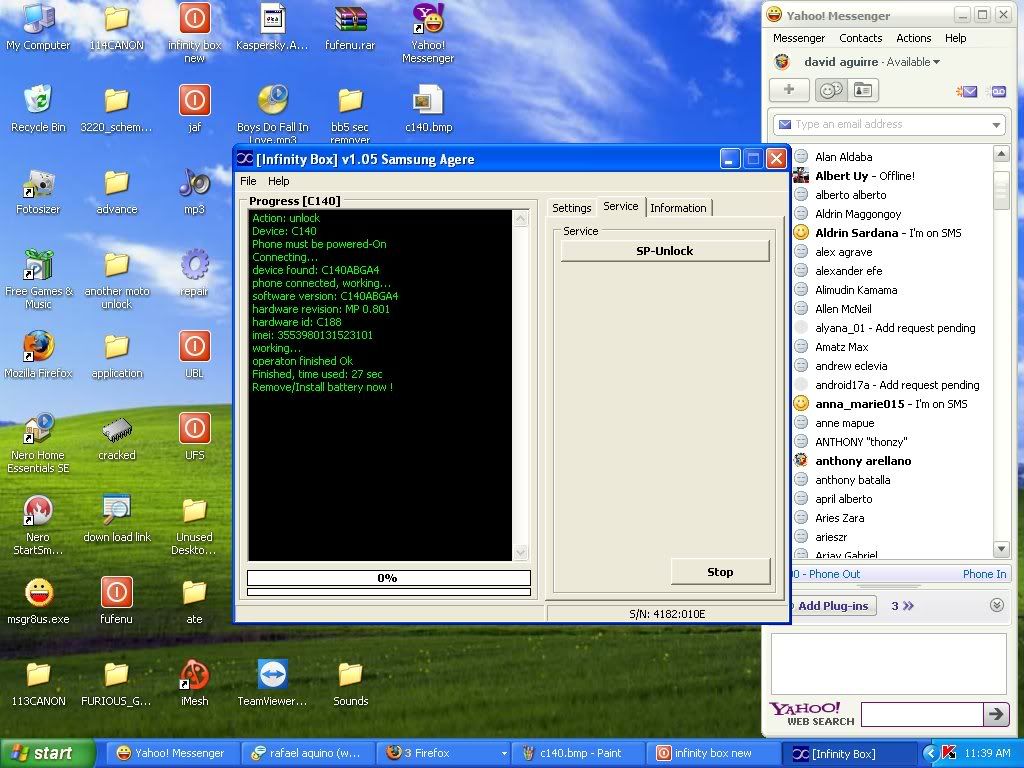Open the 3 Firefox taskbar group dropdown
This screenshot has width=1024, height=768.
(504, 754)
